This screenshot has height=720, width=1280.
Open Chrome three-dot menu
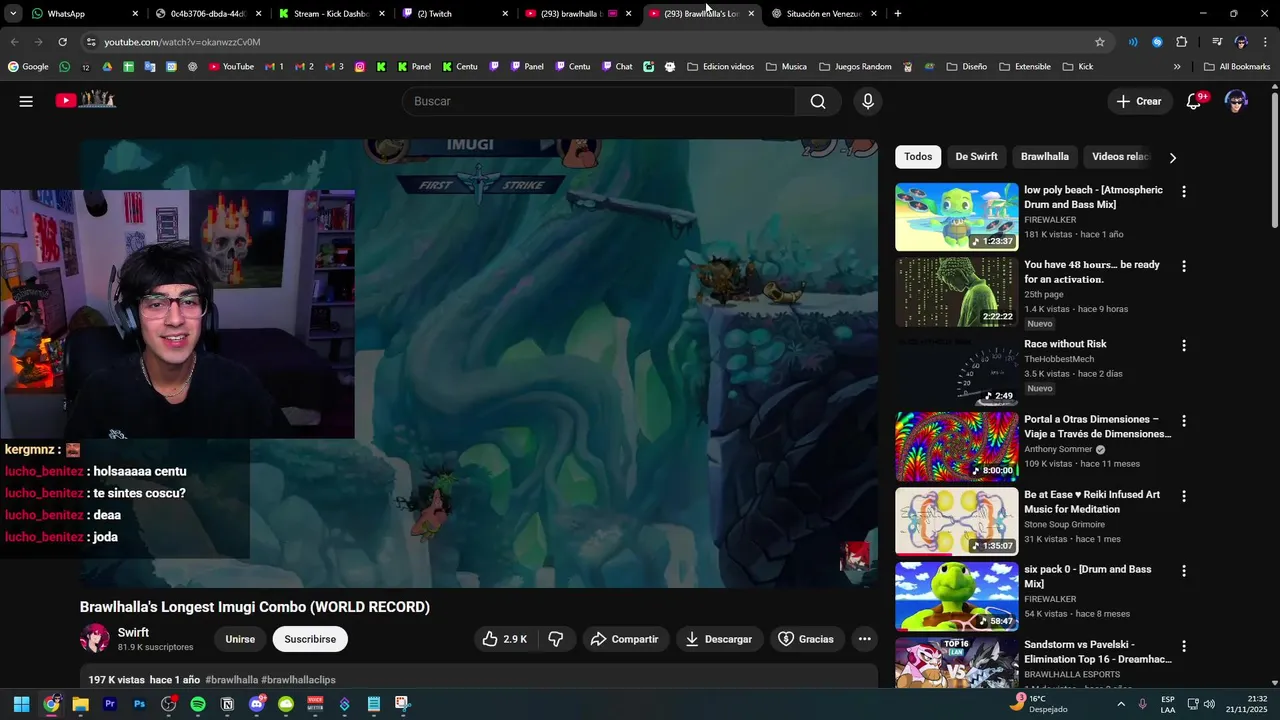click(x=1263, y=42)
